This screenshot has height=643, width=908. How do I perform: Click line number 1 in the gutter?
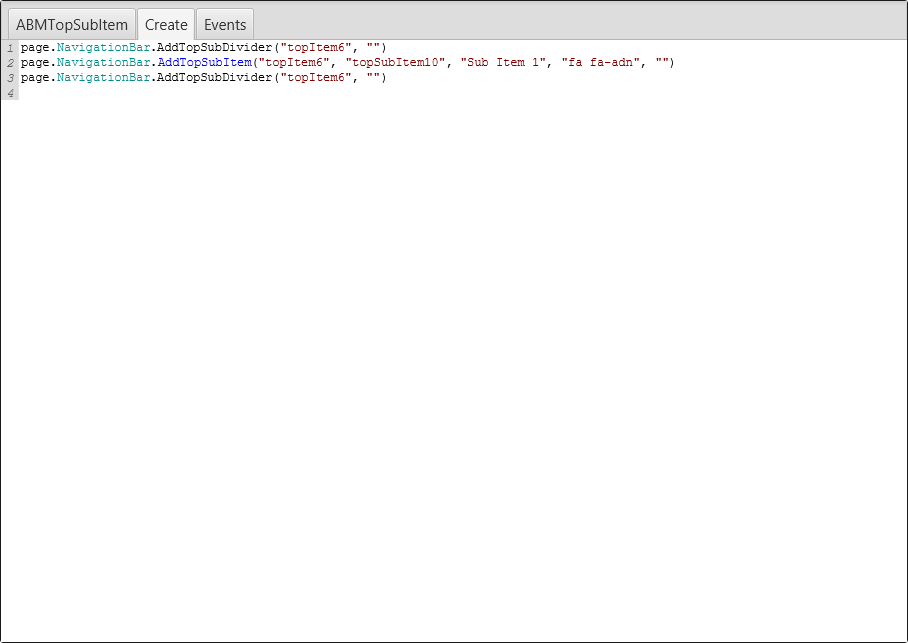click(10, 48)
